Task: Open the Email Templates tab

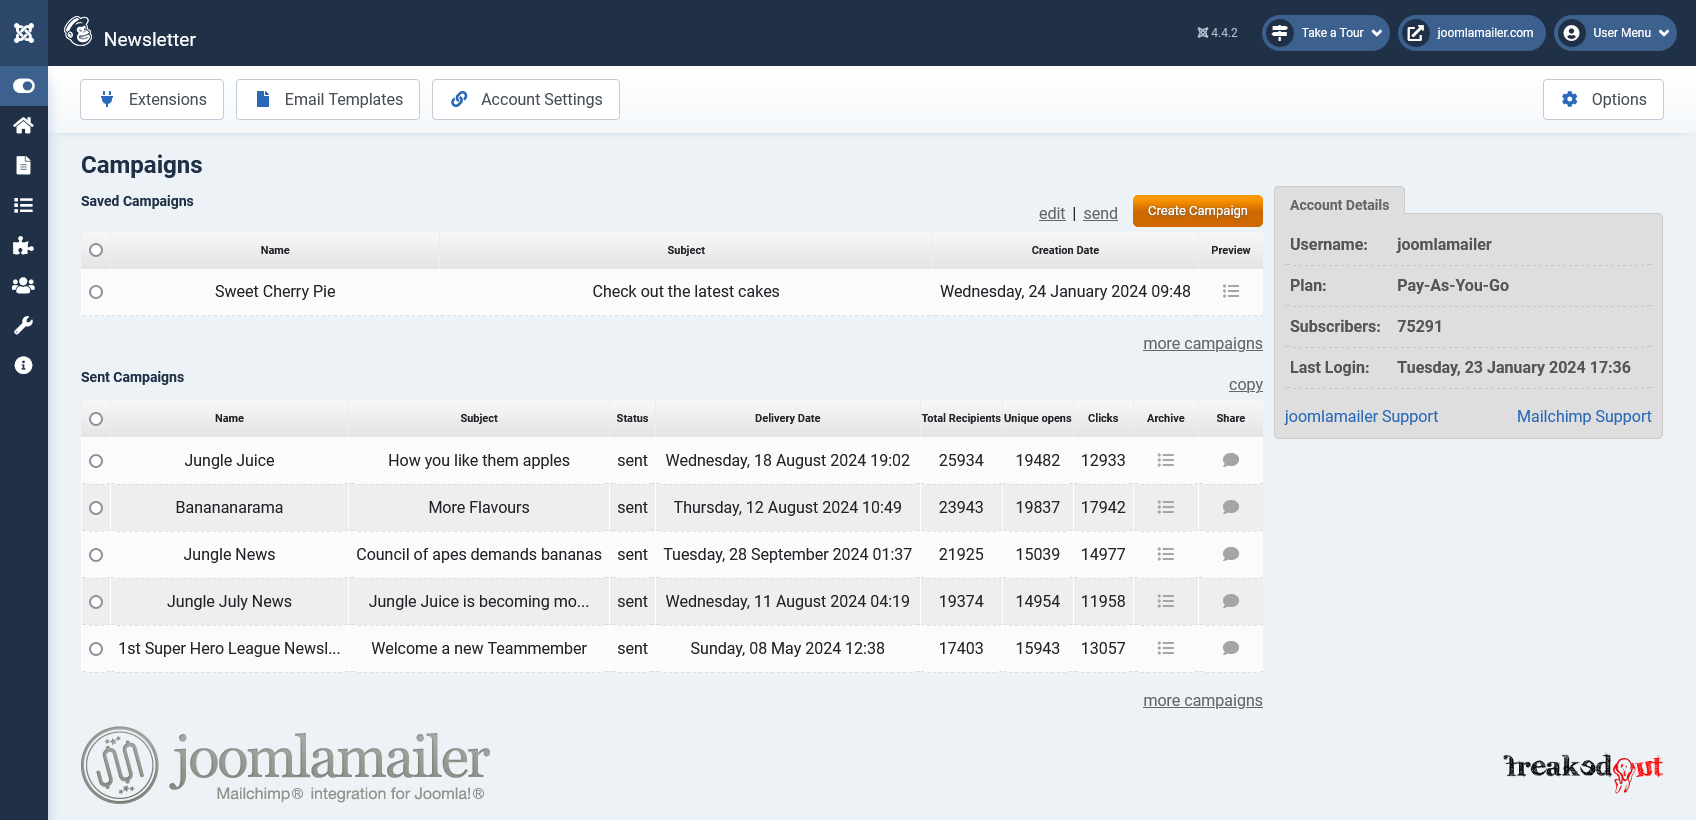Action: click(x=328, y=99)
